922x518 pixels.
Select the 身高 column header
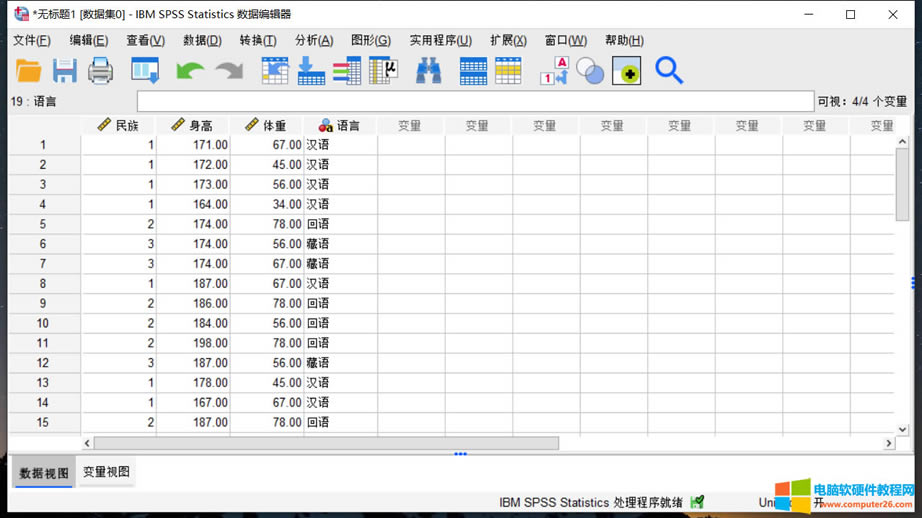193,126
